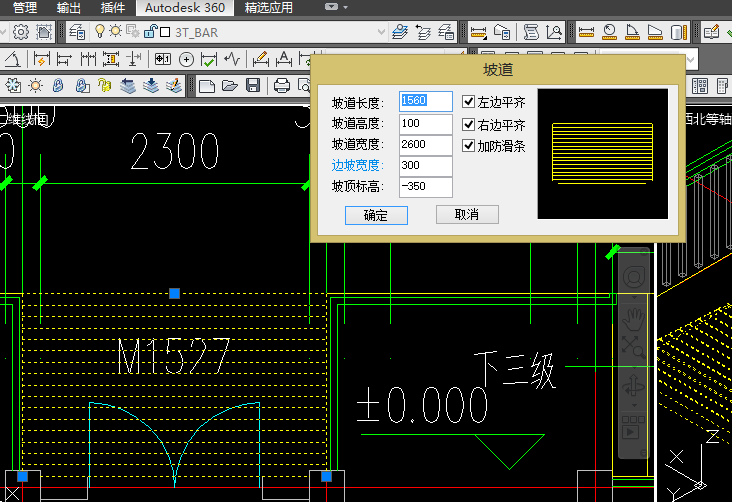Toggle the layer lock padlock icon
Image resolution: width=732 pixels, height=502 pixels.
(x=150, y=31)
